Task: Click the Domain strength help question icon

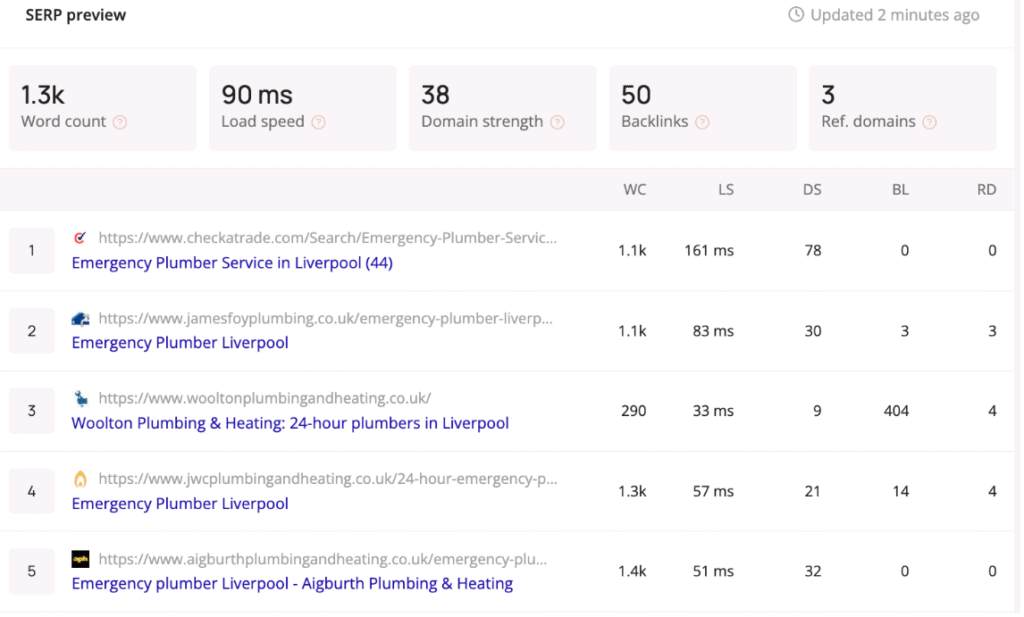Action: pyautogui.click(x=557, y=122)
